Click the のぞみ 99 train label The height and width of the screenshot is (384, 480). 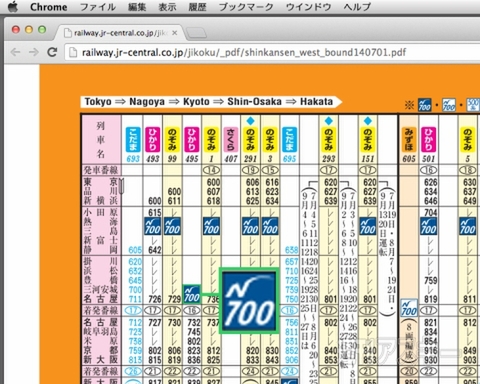(x=172, y=139)
